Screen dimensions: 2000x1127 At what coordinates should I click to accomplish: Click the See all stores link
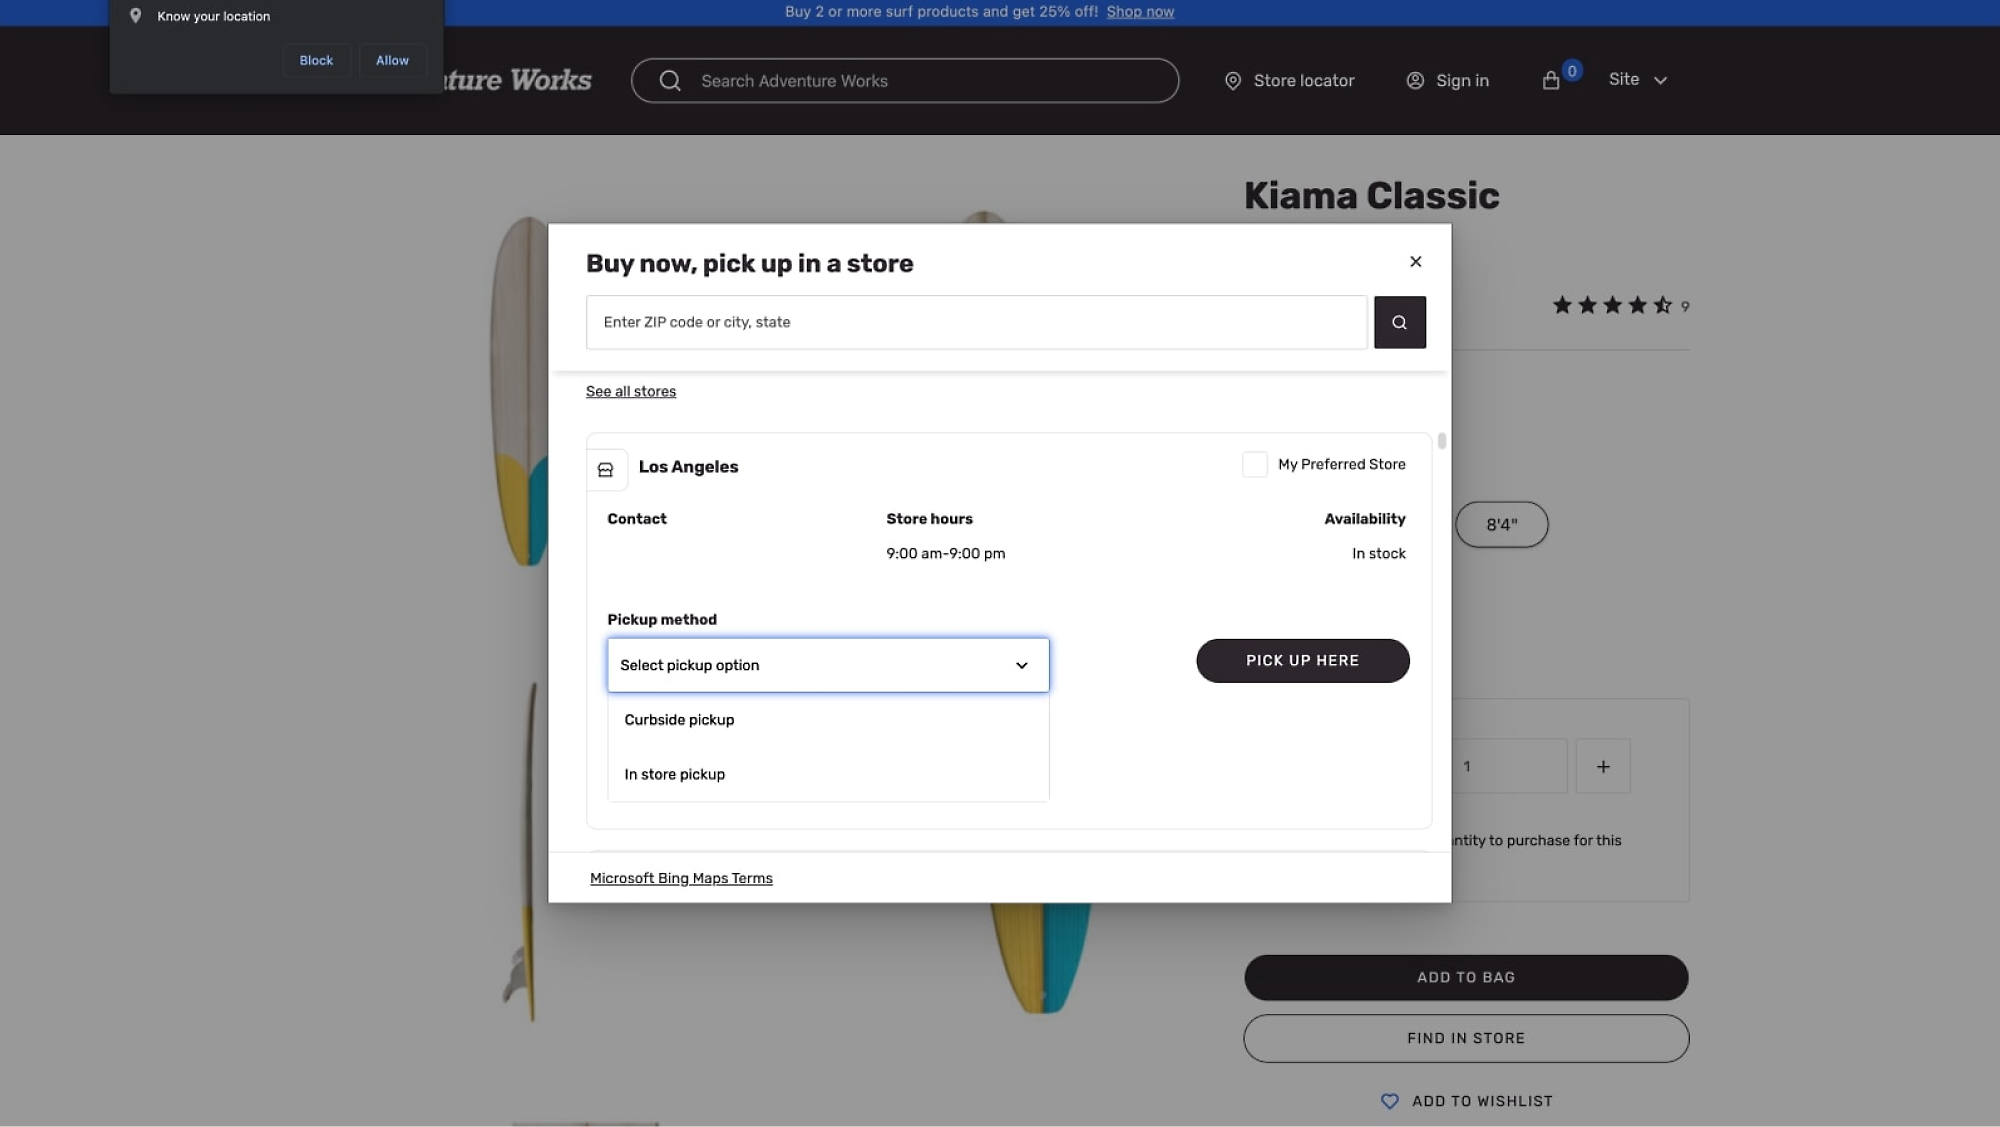coord(630,392)
